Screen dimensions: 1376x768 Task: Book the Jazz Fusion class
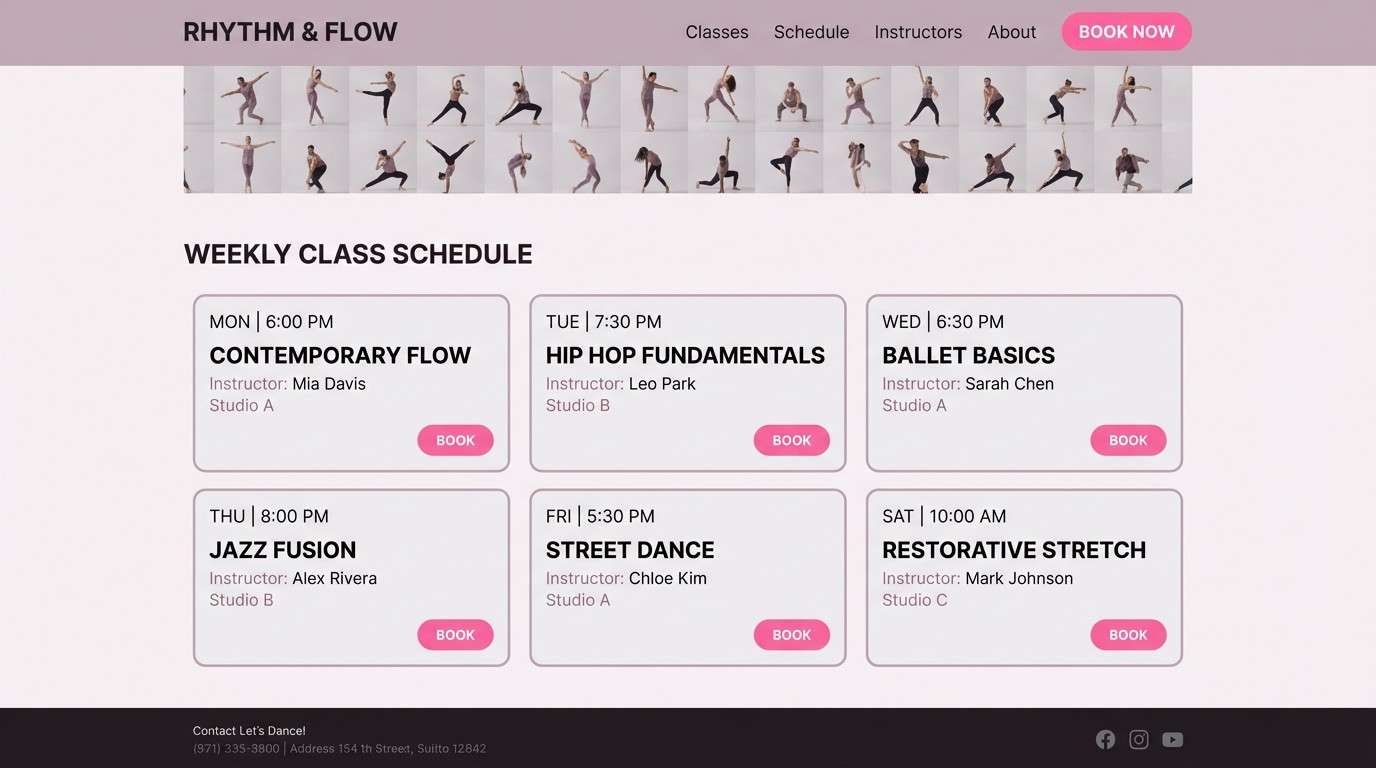(455, 634)
